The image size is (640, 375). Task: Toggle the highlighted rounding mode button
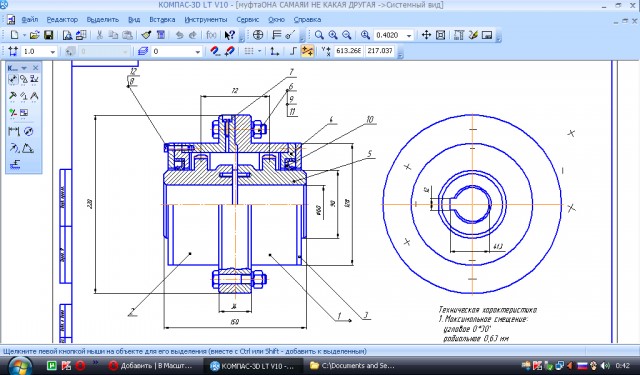click(307, 51)
